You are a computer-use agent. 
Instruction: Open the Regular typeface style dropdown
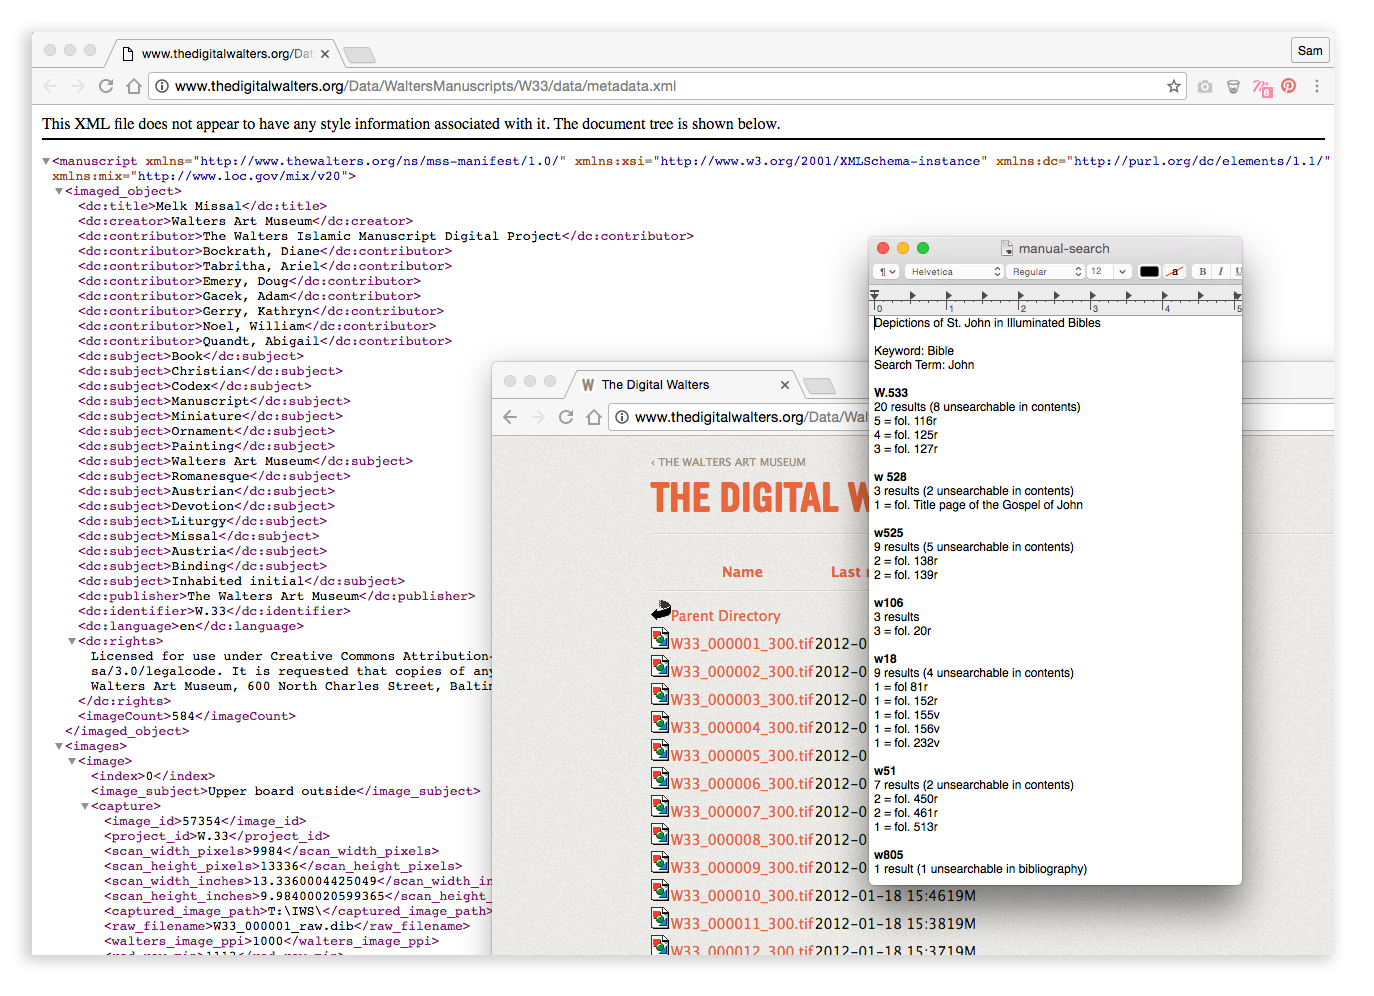coord(1046,271)
